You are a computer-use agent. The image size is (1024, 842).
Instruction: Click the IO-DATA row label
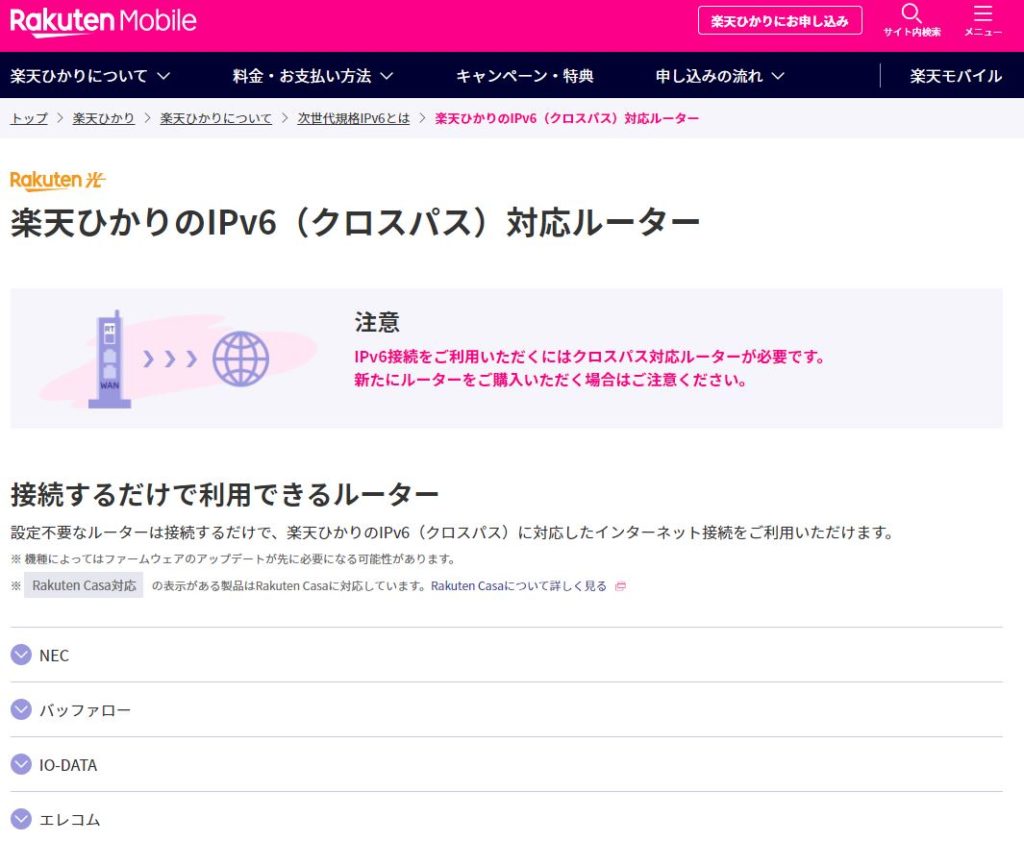68,765
